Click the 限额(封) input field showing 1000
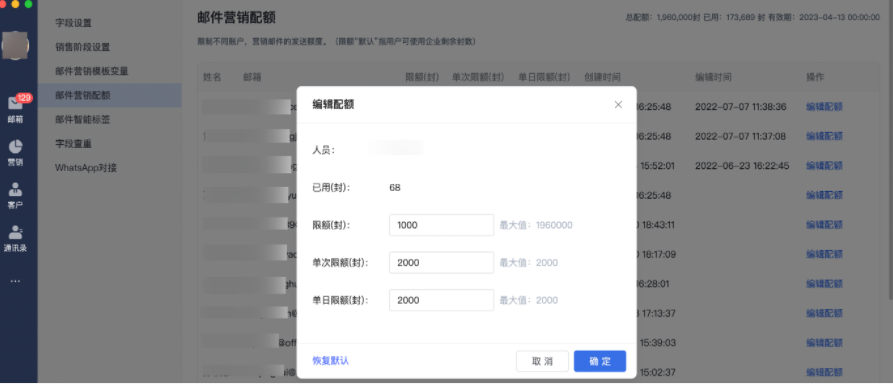 coord(441,225)
